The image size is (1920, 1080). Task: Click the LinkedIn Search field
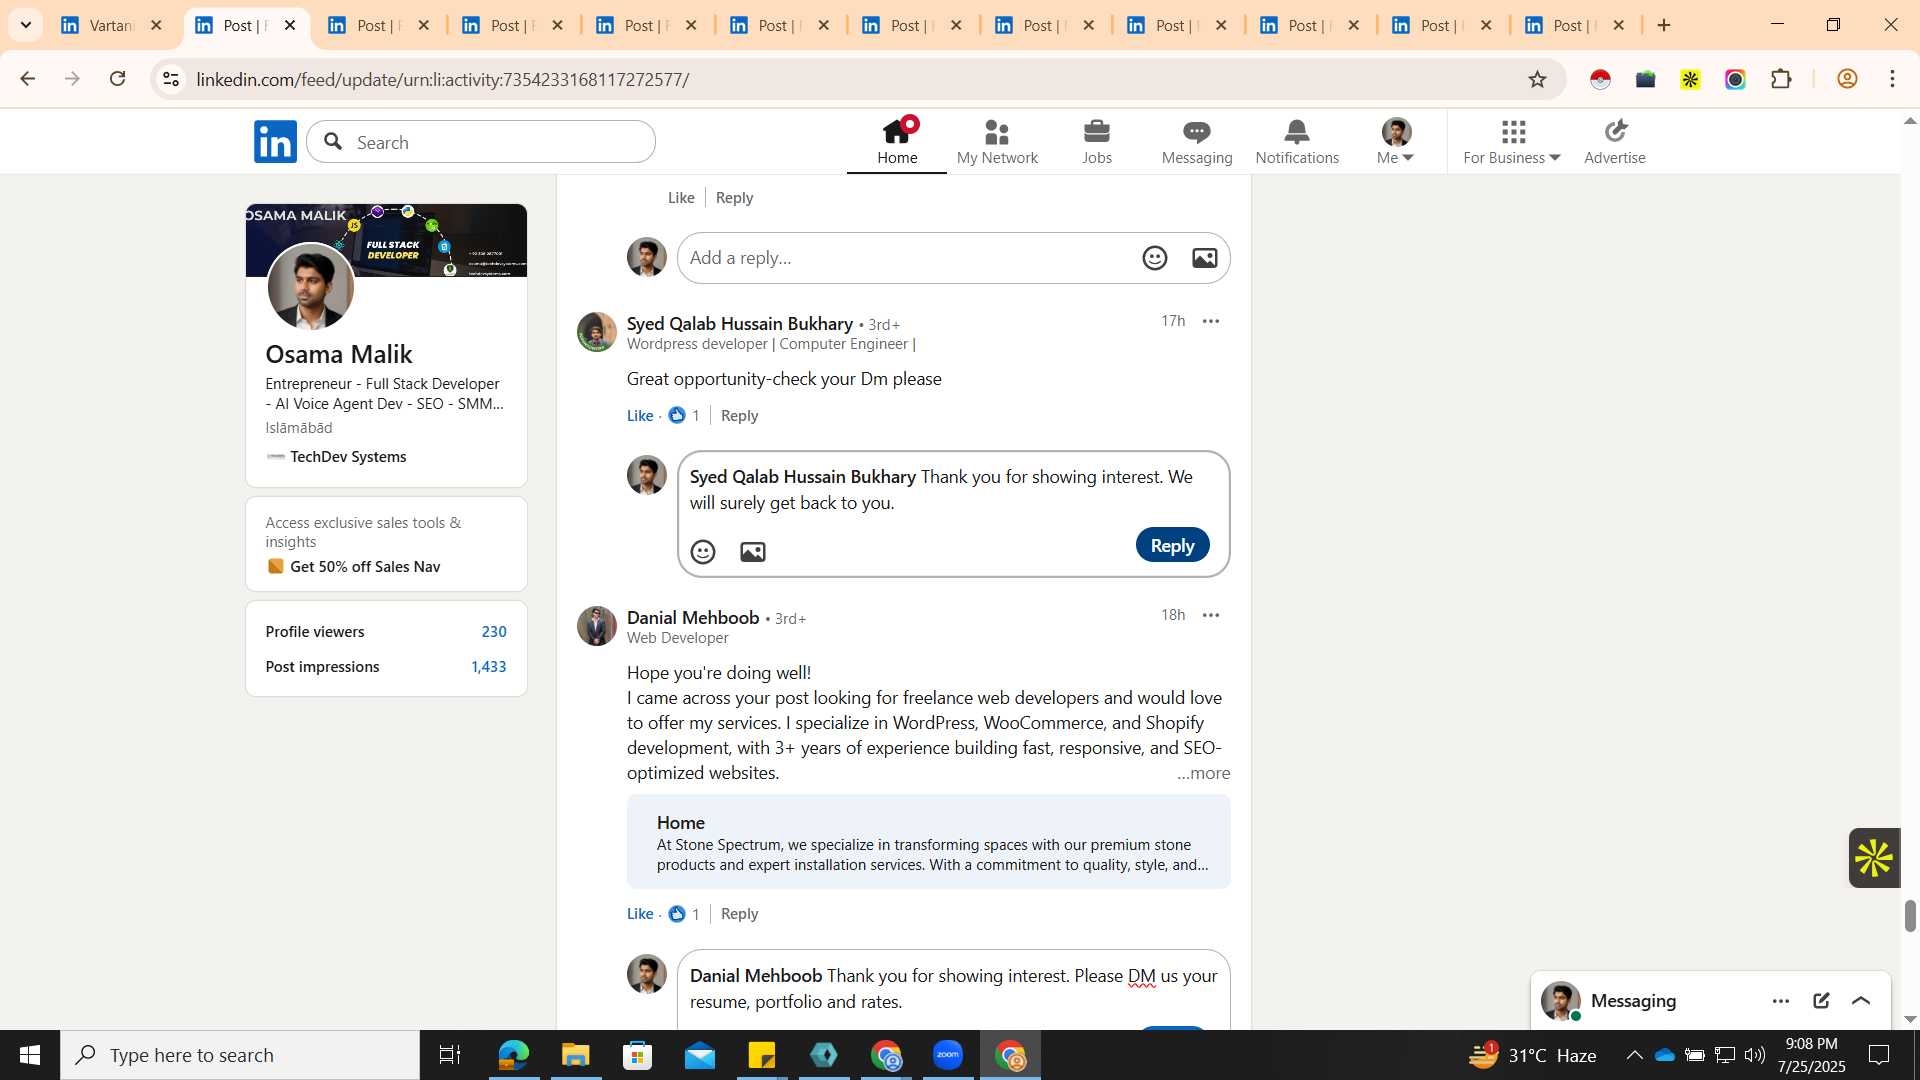coord(481,142)
